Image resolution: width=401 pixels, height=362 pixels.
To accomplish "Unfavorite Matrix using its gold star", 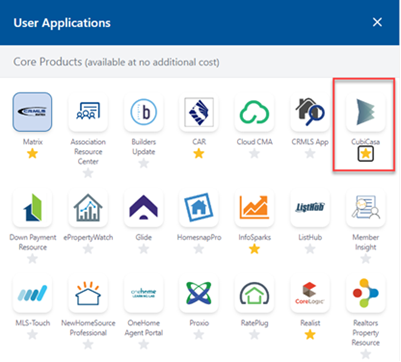I will pos(32,154).
